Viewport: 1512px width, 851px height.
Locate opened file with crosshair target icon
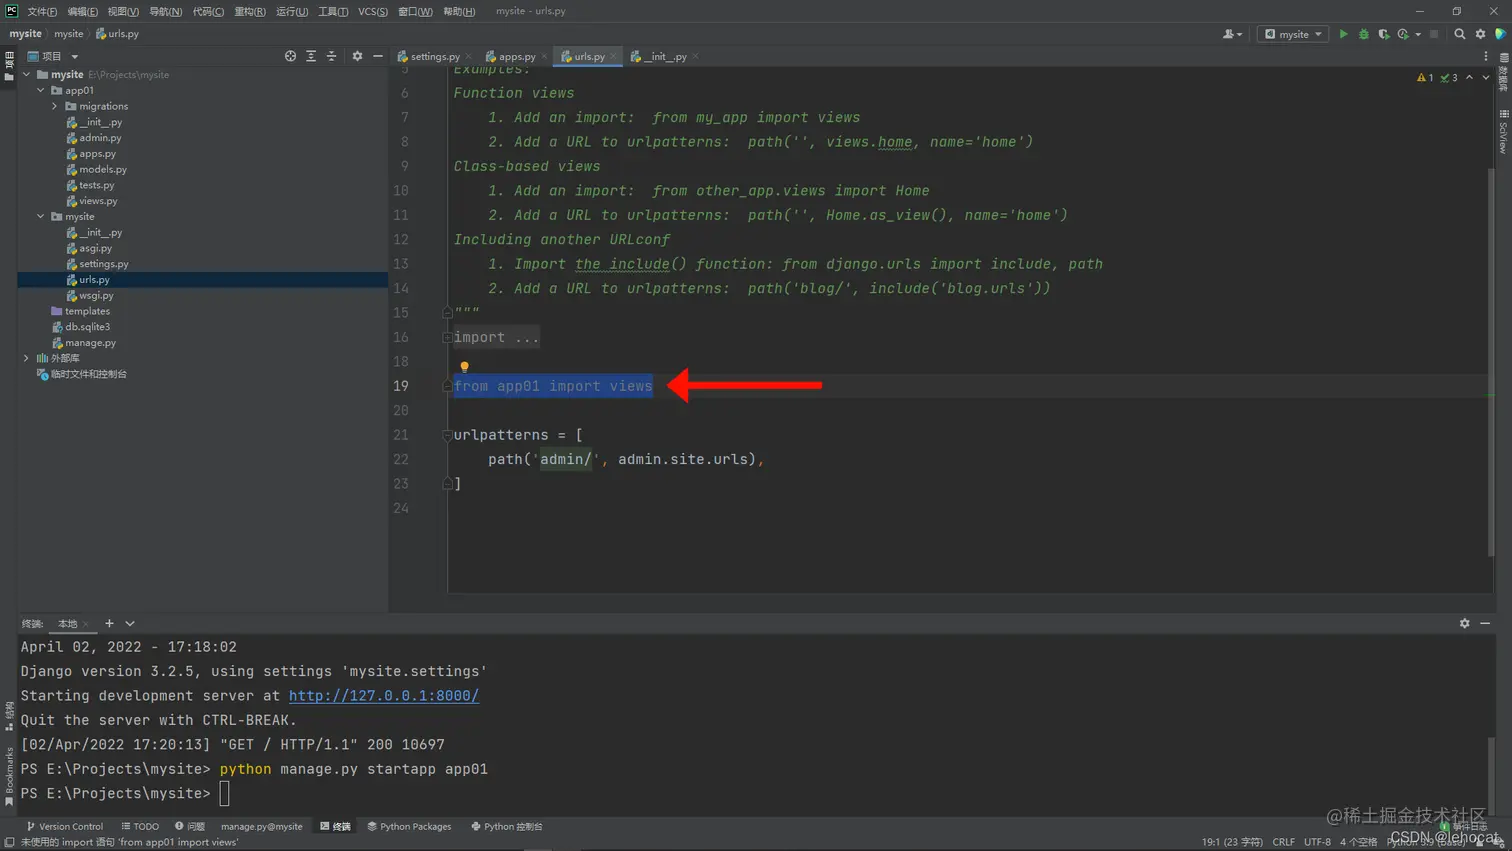[x=290, y=56]
